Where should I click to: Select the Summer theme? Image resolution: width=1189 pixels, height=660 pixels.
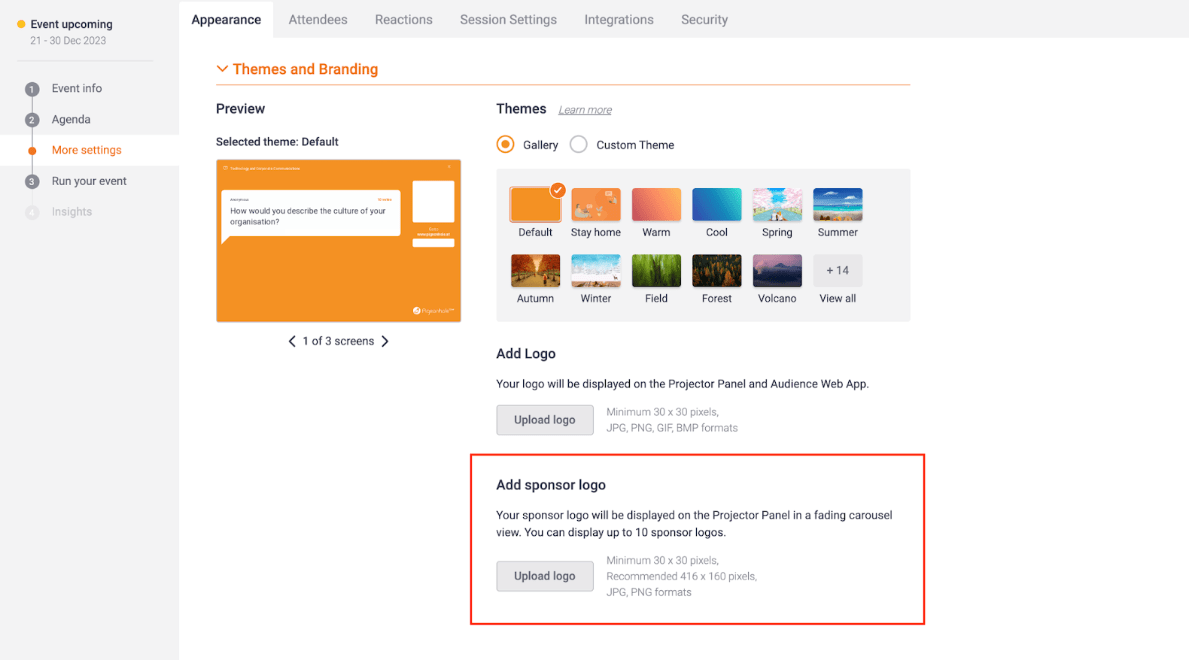pyautogui.click(x=837, y=204)
